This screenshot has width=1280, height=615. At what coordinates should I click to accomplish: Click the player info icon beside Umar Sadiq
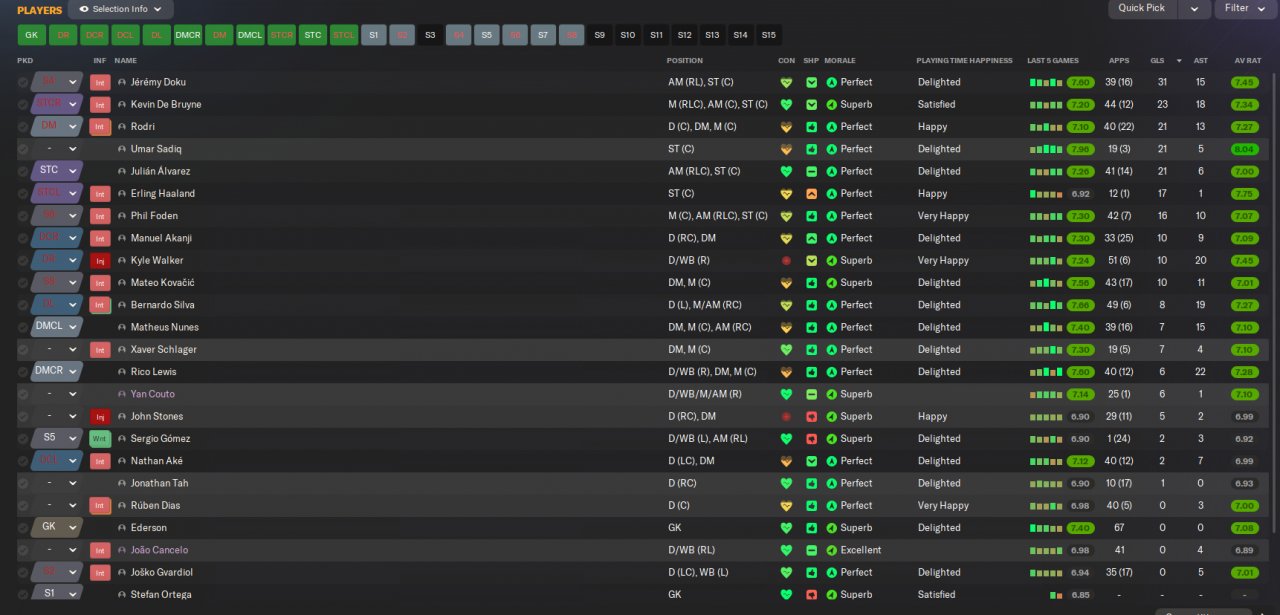[122, 149]
